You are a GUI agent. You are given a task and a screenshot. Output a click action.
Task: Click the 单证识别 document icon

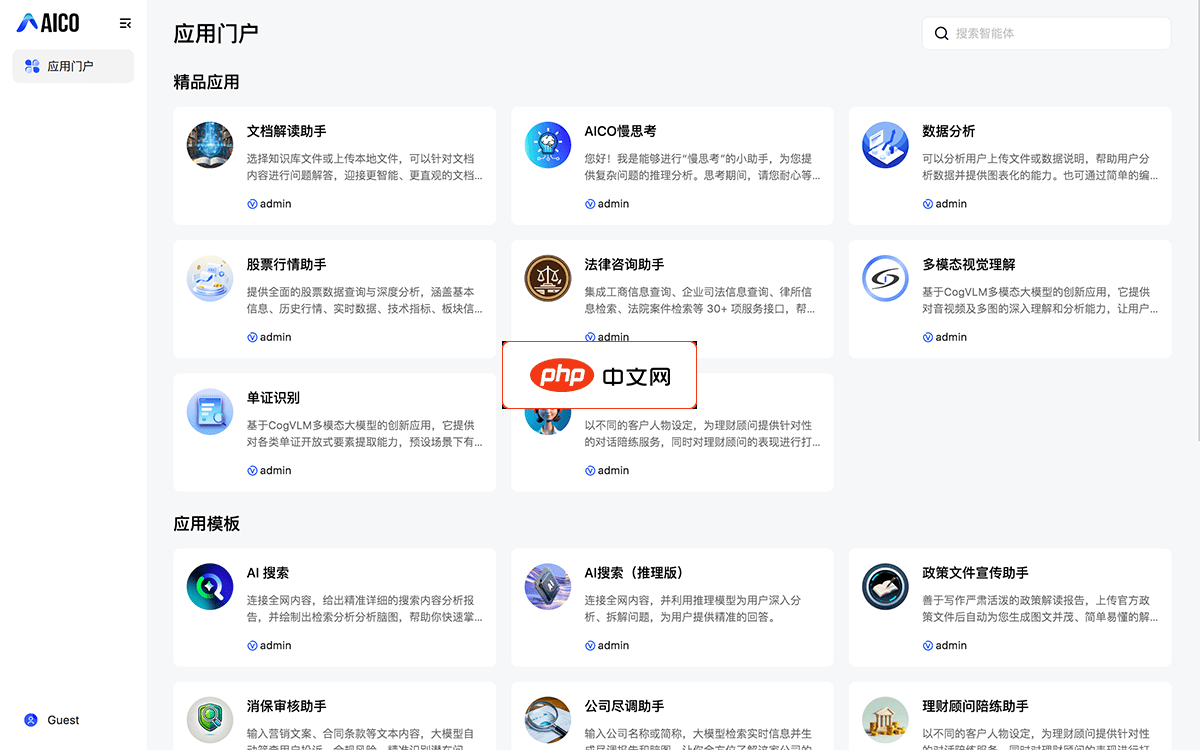[210, 411]
